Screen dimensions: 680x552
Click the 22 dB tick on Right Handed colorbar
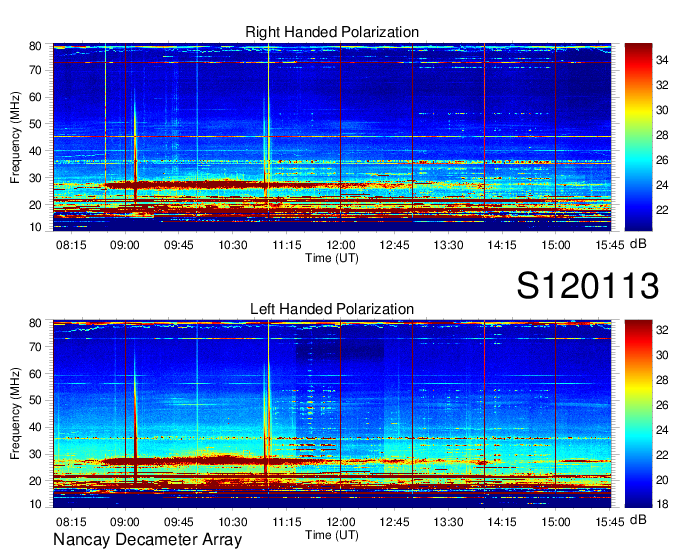(662, 210)
